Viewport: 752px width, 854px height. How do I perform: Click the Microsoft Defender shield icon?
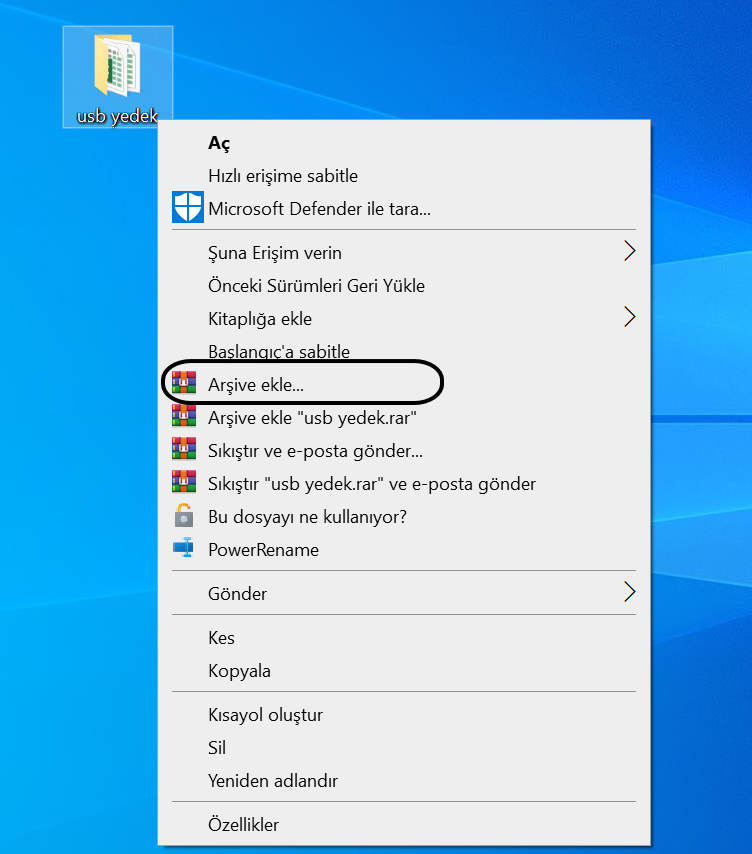187,208
